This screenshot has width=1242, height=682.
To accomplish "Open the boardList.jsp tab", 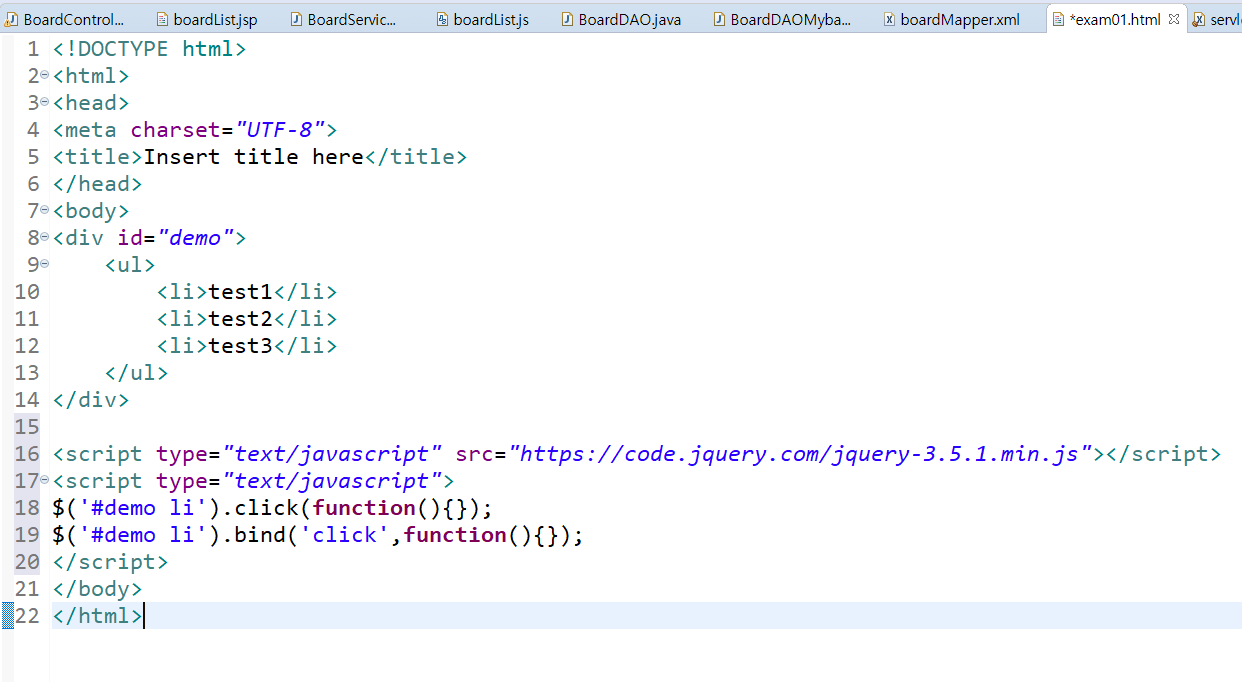I will 206,19.
